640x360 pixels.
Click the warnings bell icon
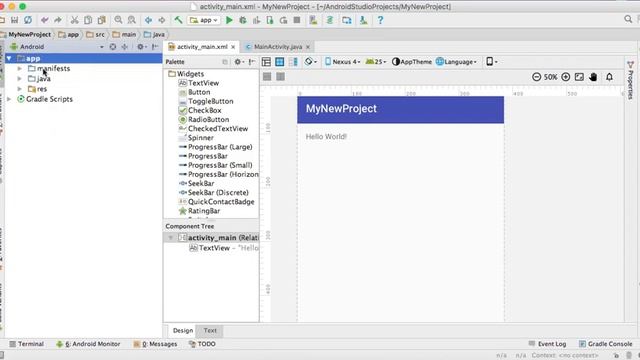tap(609, 77)
